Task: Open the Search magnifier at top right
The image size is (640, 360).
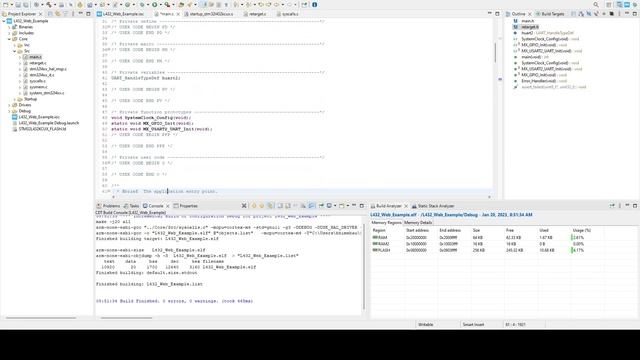Action: coord(596,4)
